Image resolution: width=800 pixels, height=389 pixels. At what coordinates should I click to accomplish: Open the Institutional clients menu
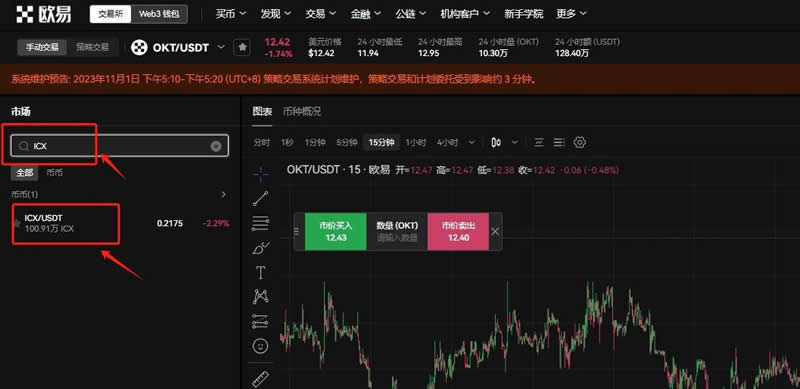coord(465,14)
